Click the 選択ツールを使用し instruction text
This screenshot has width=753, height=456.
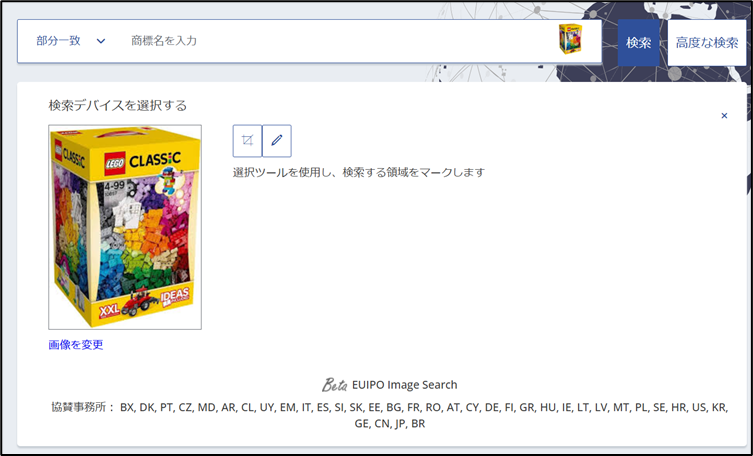(359, 172)
